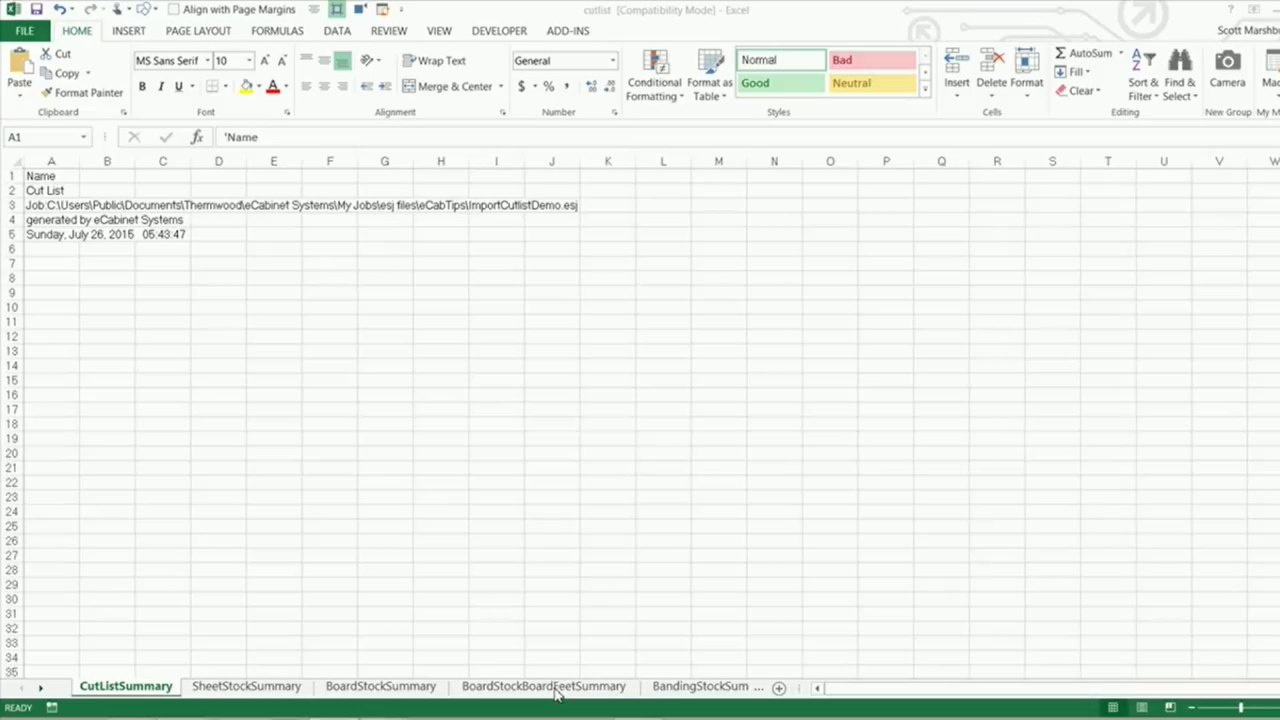Save the workbook from the quick access toolbar
1280x720 pixels.
tap(36, 9)
